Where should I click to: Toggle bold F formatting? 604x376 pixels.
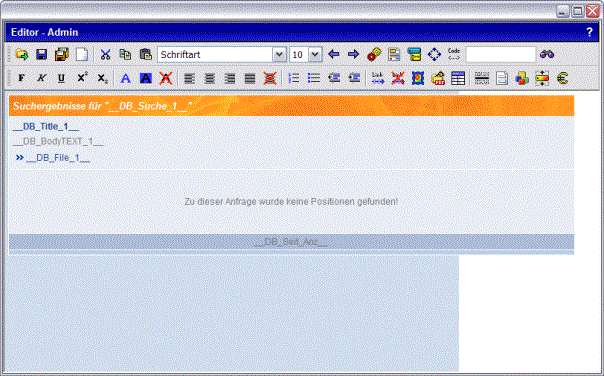[21, 78]
